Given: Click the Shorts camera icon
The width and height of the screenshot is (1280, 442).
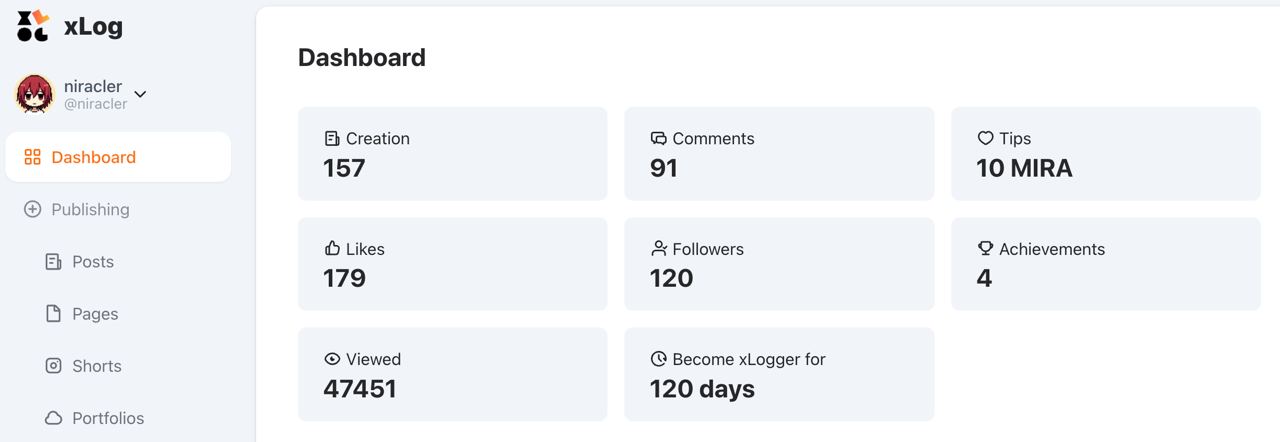Looking at the screenshot, I should [54, 366].
